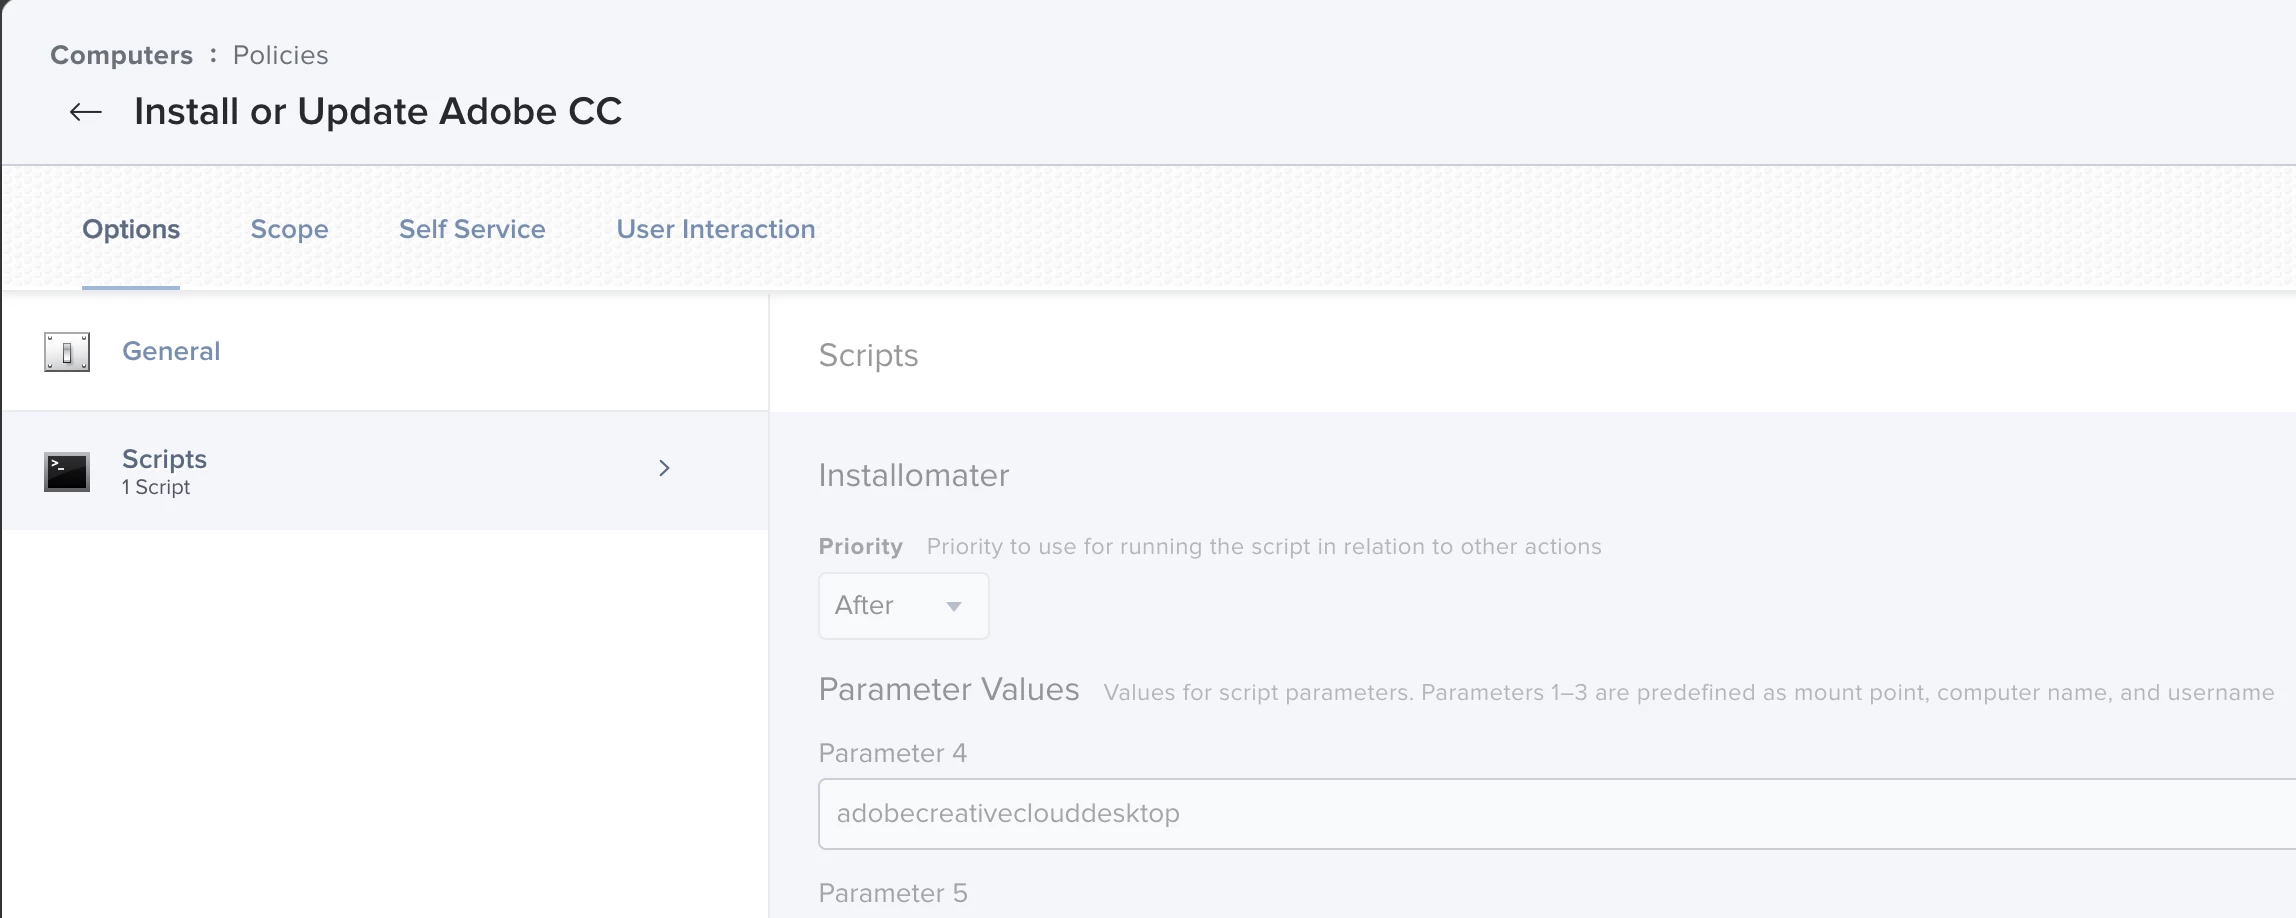
Task: Click the Priority label
Action: pyautogui.click(x=861, y=546)
